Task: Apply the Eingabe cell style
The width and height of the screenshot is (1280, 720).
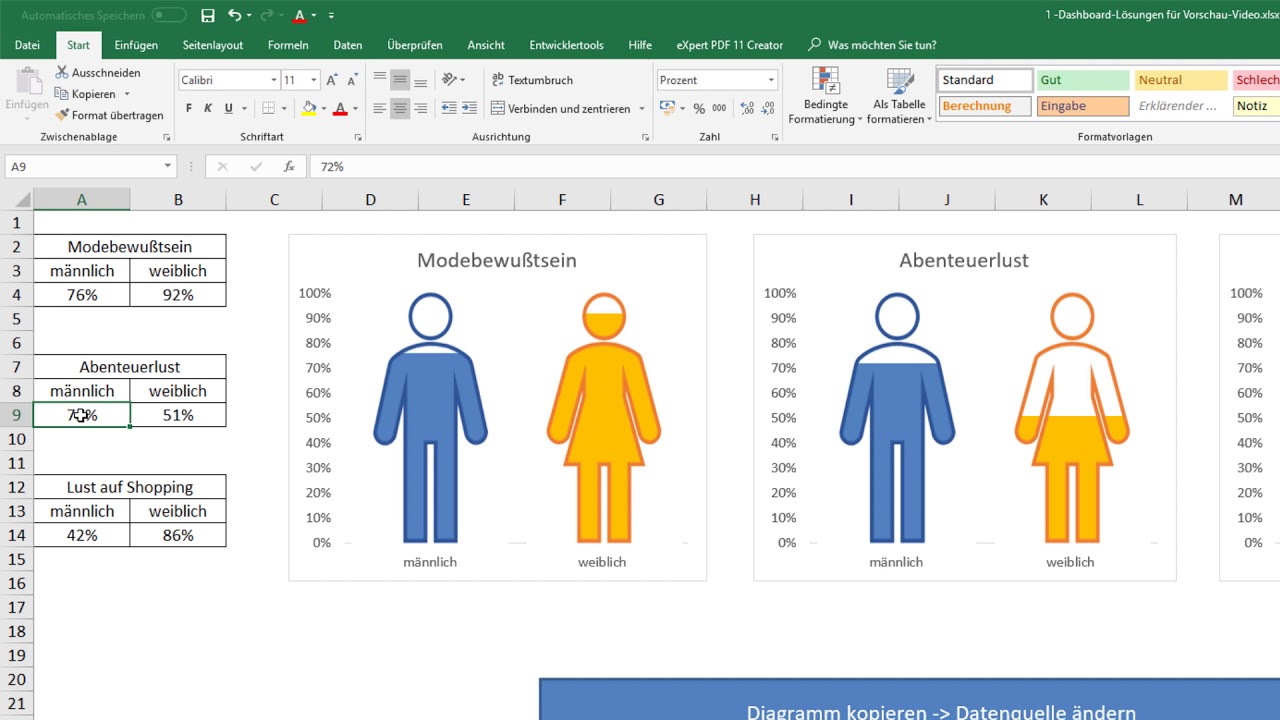Action: [1083, 106]
